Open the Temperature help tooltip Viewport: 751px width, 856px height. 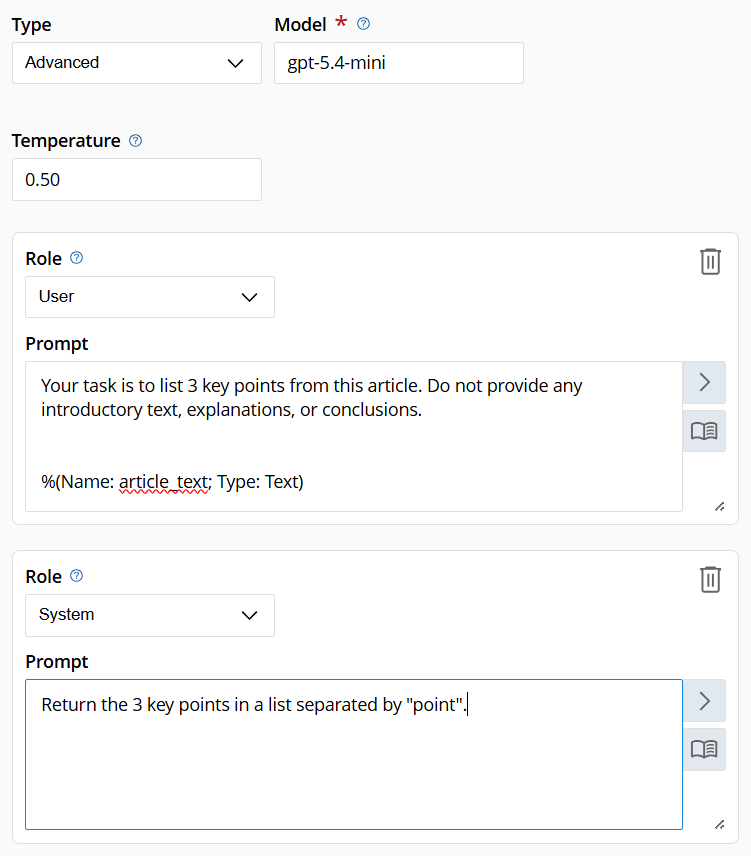[135, 141]
